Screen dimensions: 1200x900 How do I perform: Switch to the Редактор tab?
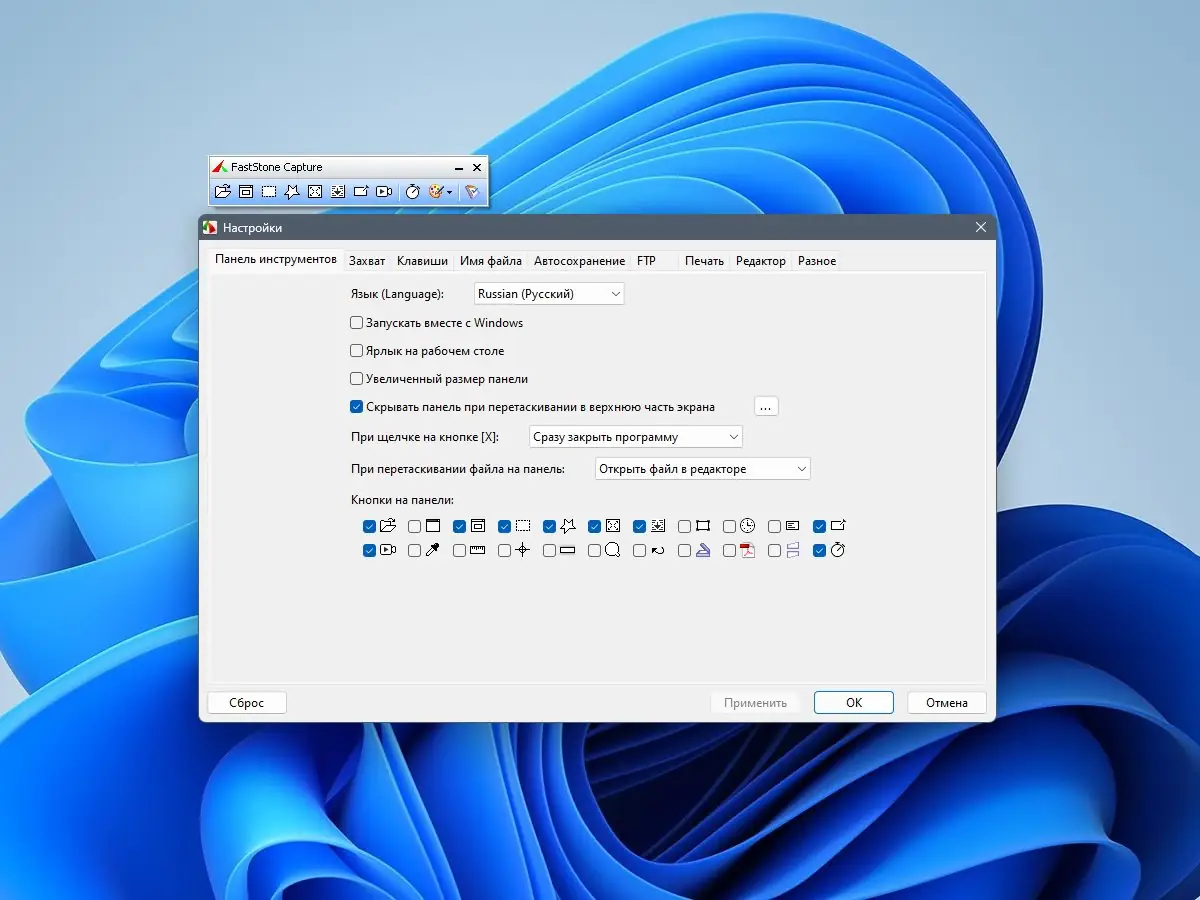[761, 261]
